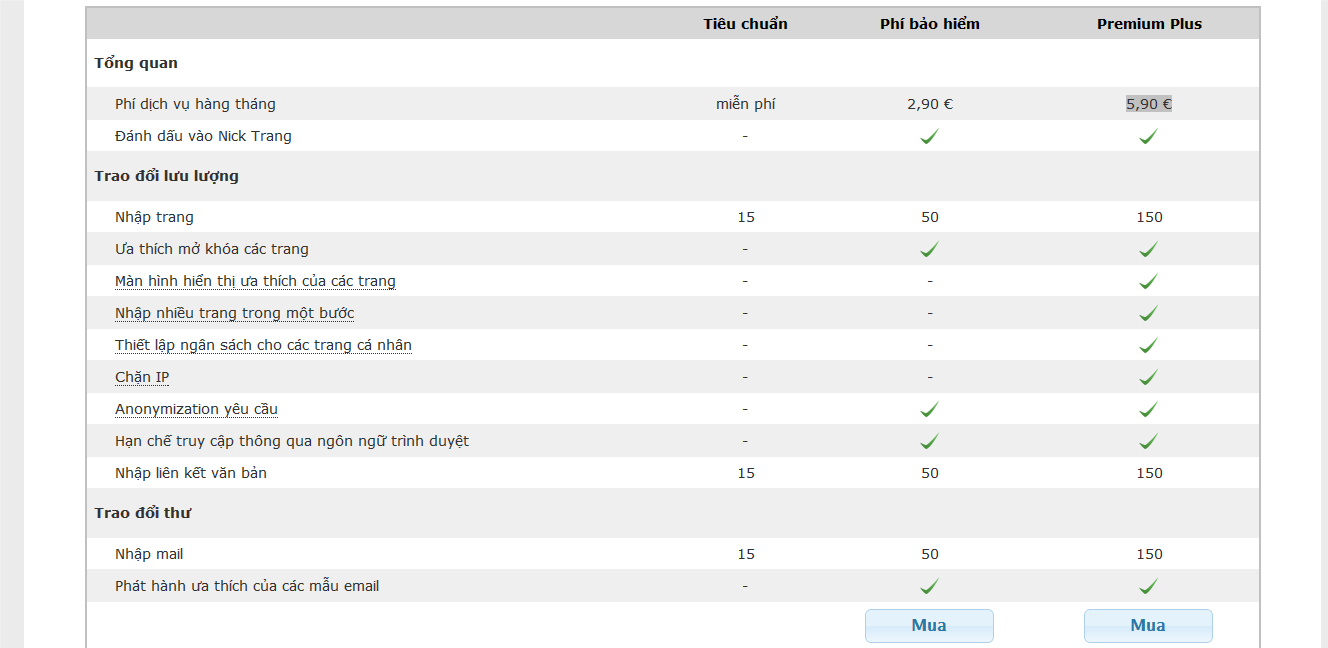Click Premium Plus checkmark for Màn hình hiển thị row

[1148, 281]
